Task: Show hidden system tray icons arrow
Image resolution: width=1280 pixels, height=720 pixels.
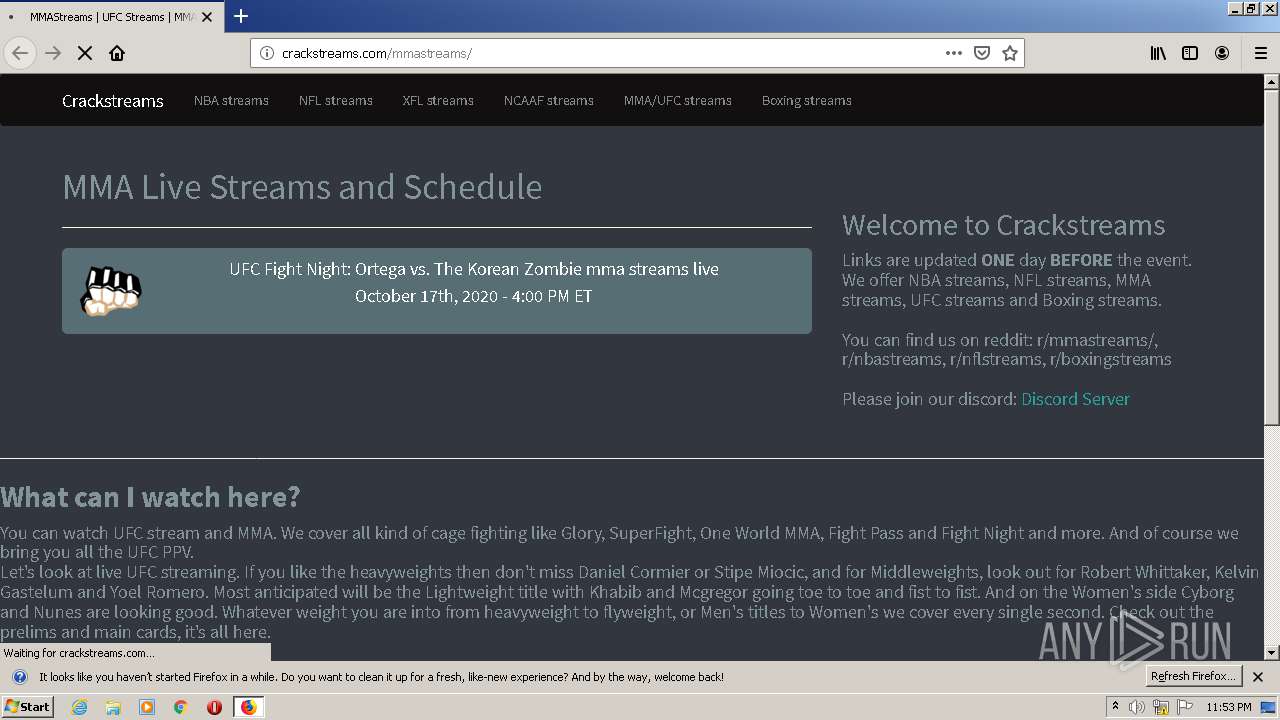Action: click(1115, 707)
